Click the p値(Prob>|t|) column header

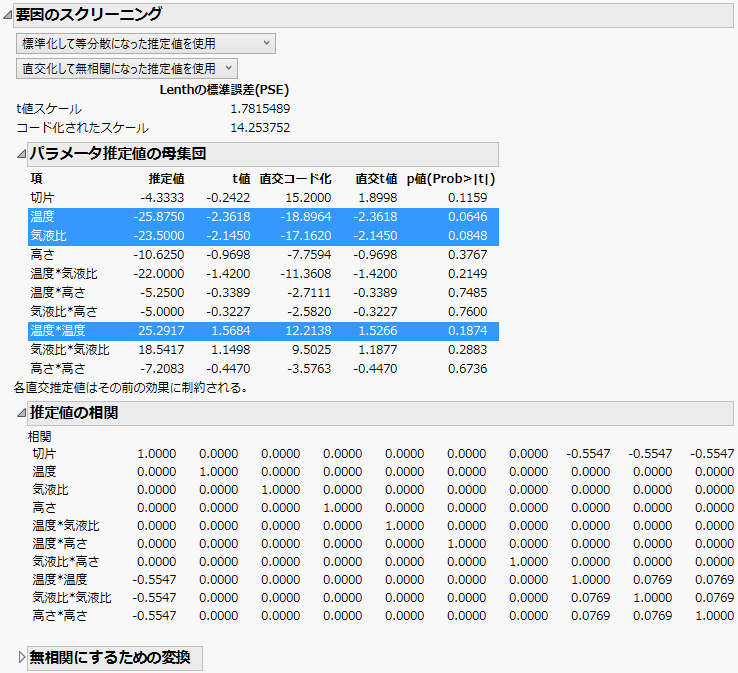click(x=451, y=179)
